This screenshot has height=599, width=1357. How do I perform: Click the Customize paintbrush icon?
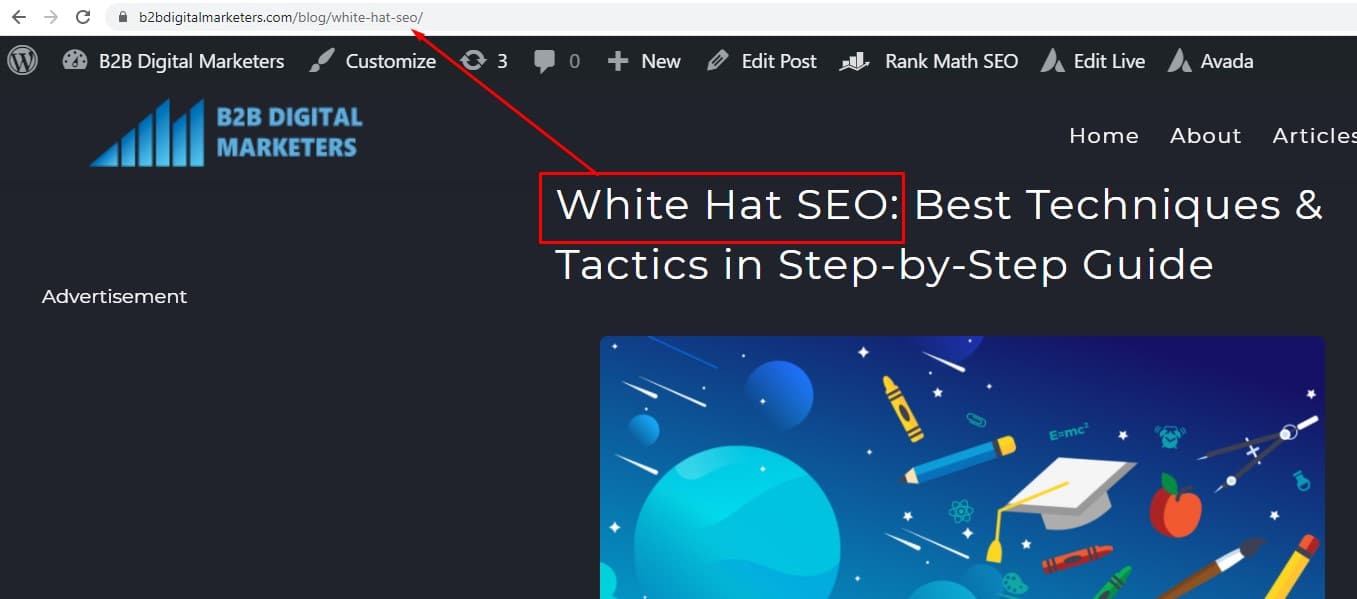321,60
